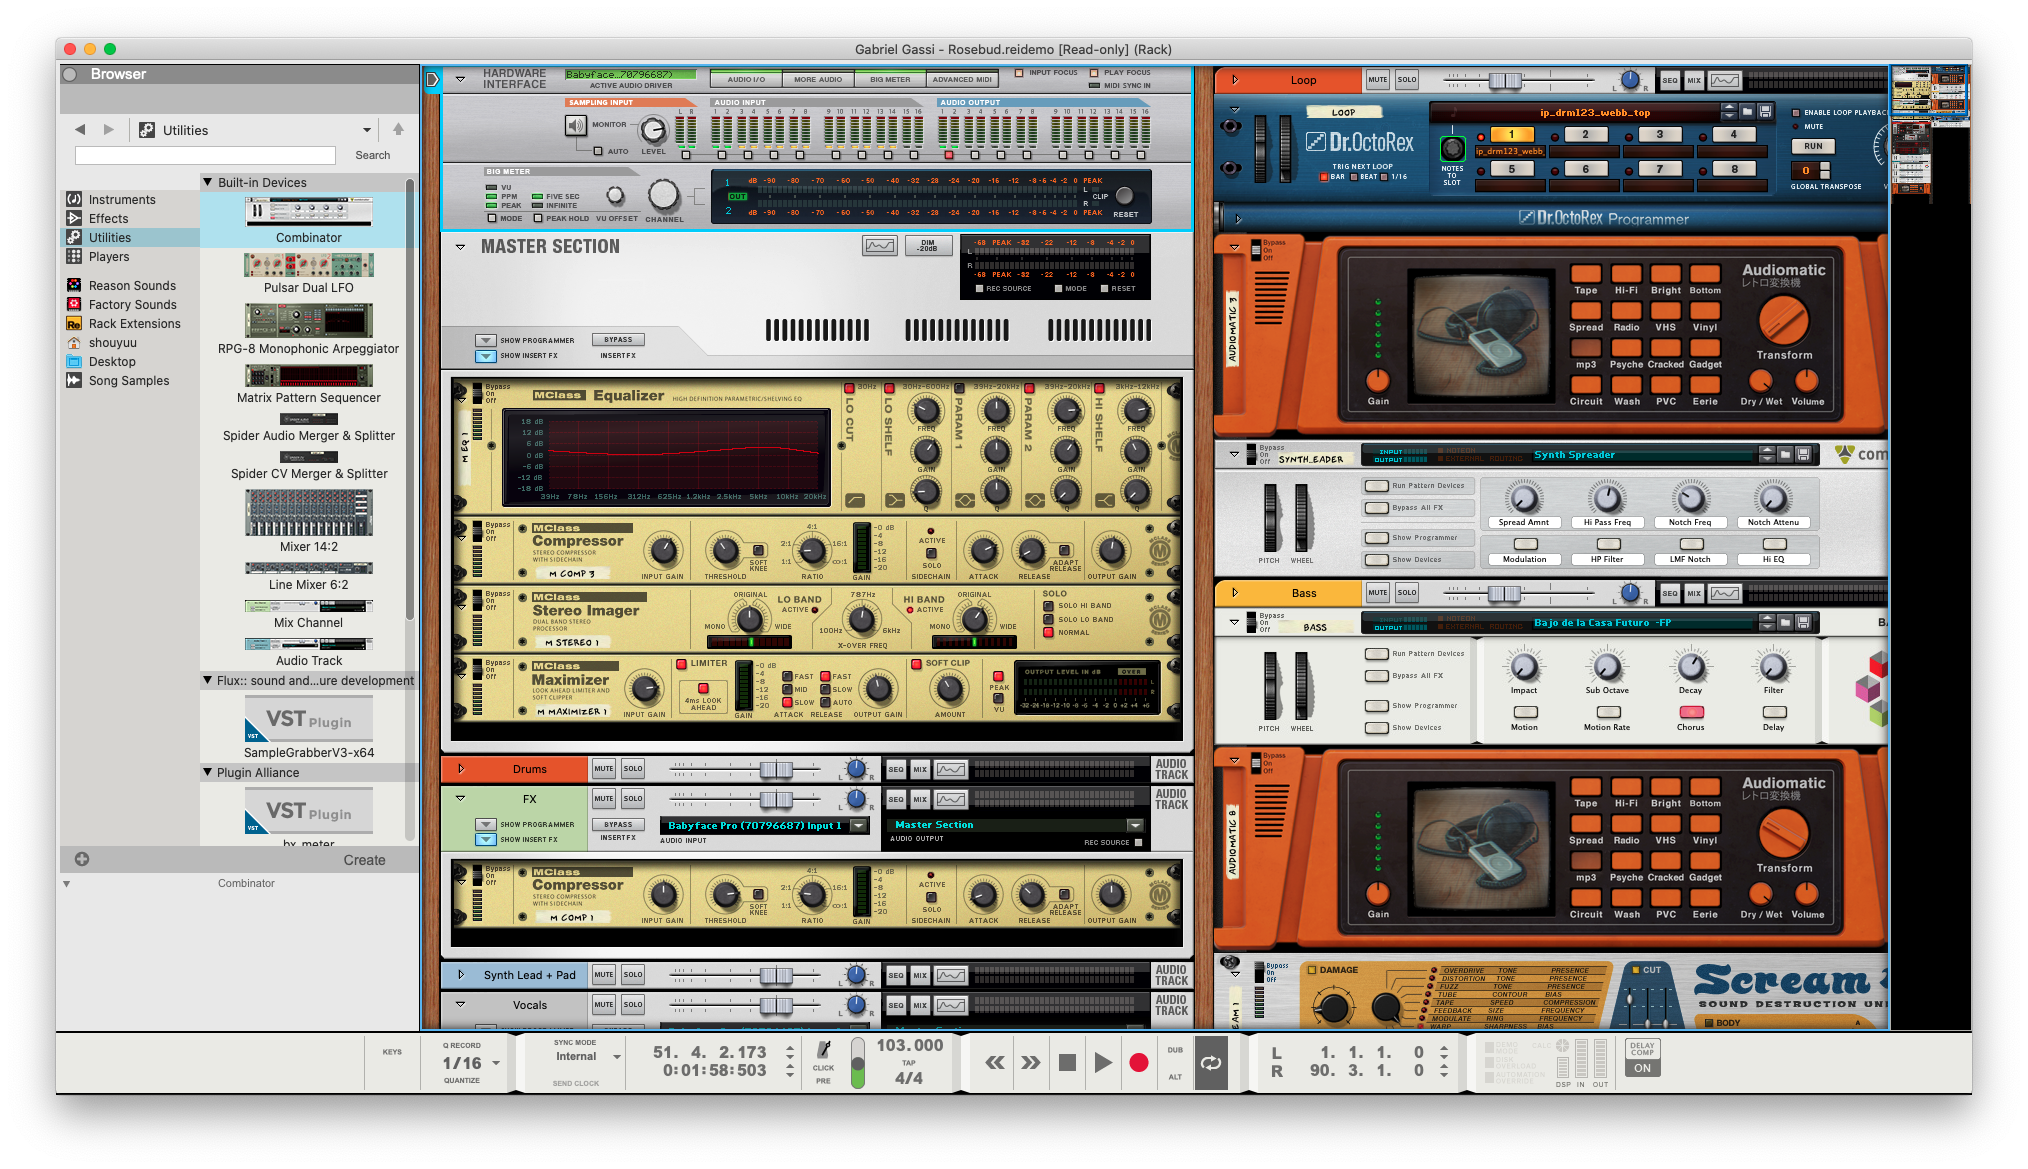This screenshot has height=1169, width=2028.
Task: Collapse the Built-in Devices section
Action: 208,182
